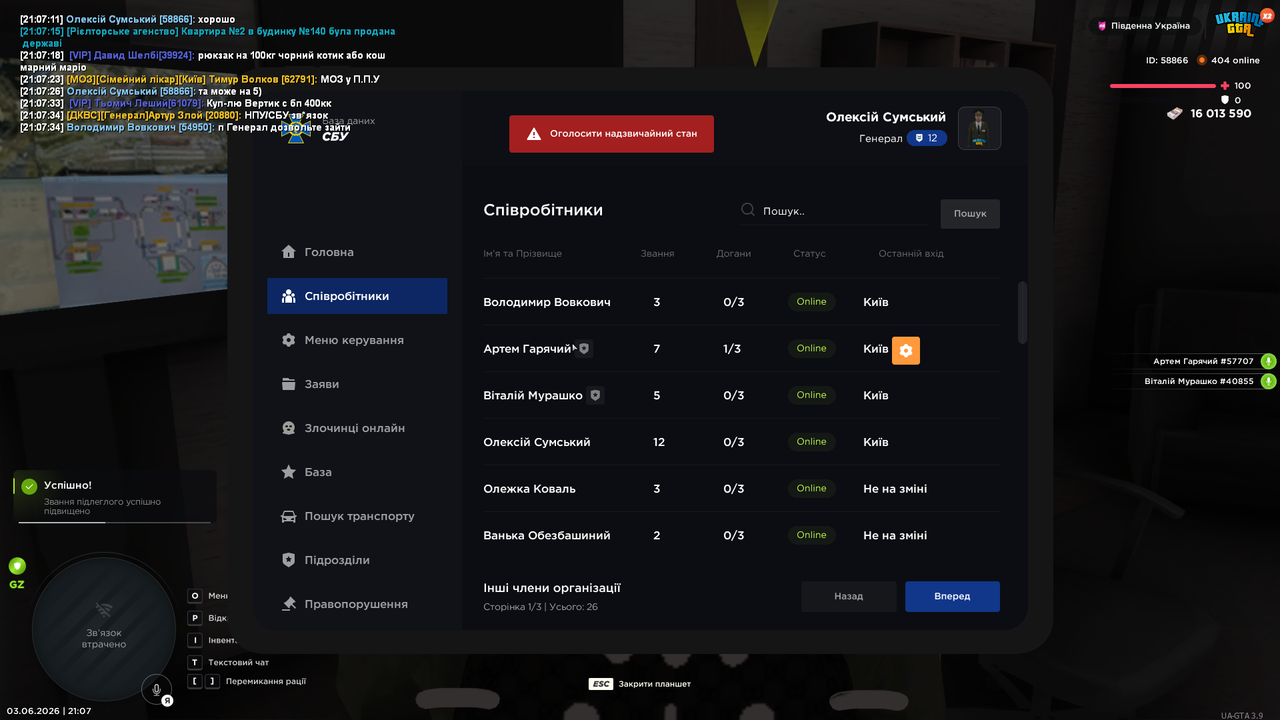Viewport: 1280px width, 720px height.
Task: Click the green GZ shield icon
Action: [x=17, y=566]
